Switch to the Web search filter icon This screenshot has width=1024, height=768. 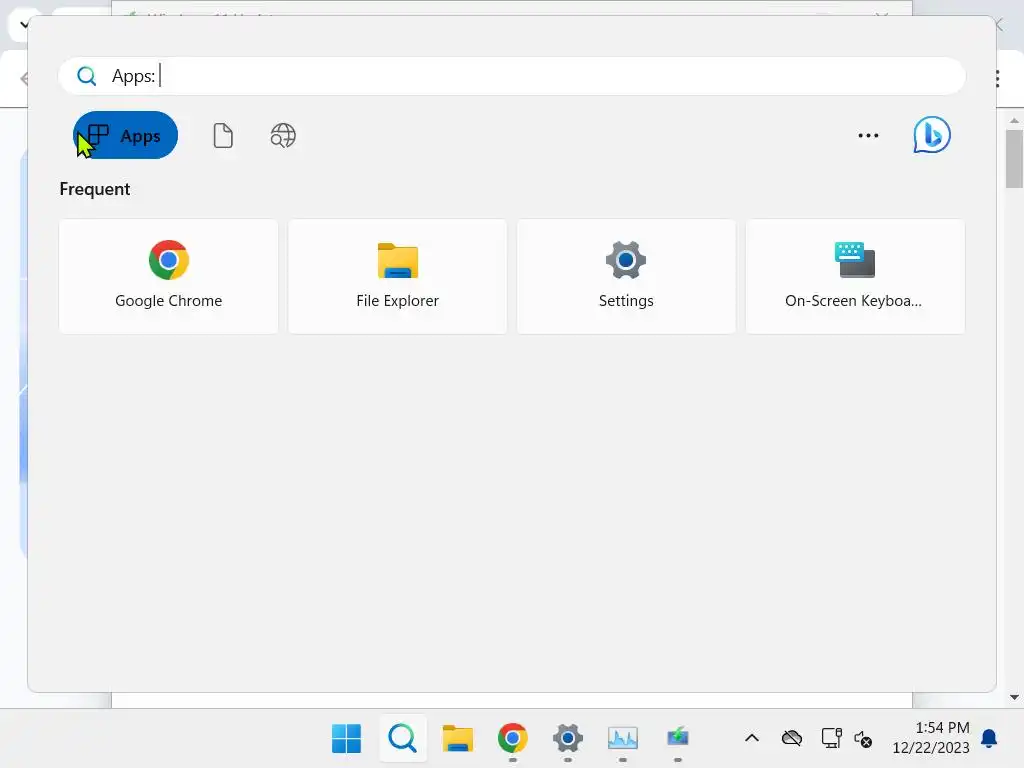[283, 135]
